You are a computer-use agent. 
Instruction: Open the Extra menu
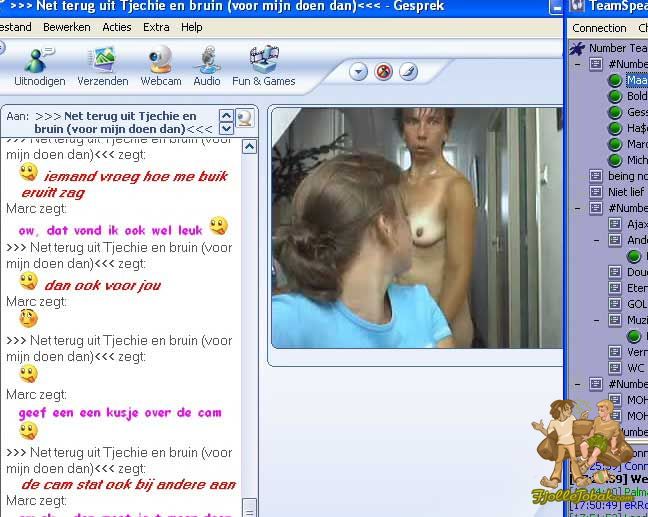(156, 27)
